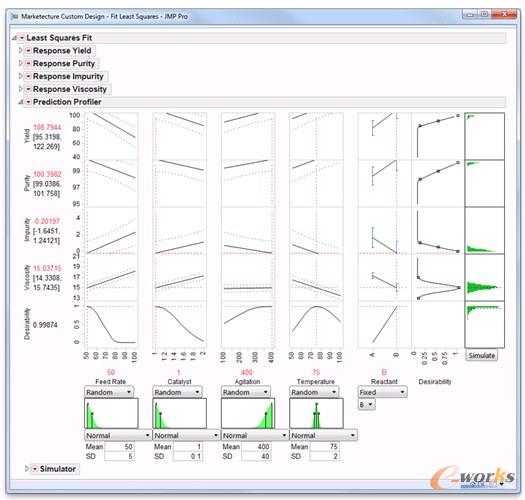The image size is (525, 500).
Task: Open the Prediction Profiler red triangle menu
Action: tap(28, 102)
